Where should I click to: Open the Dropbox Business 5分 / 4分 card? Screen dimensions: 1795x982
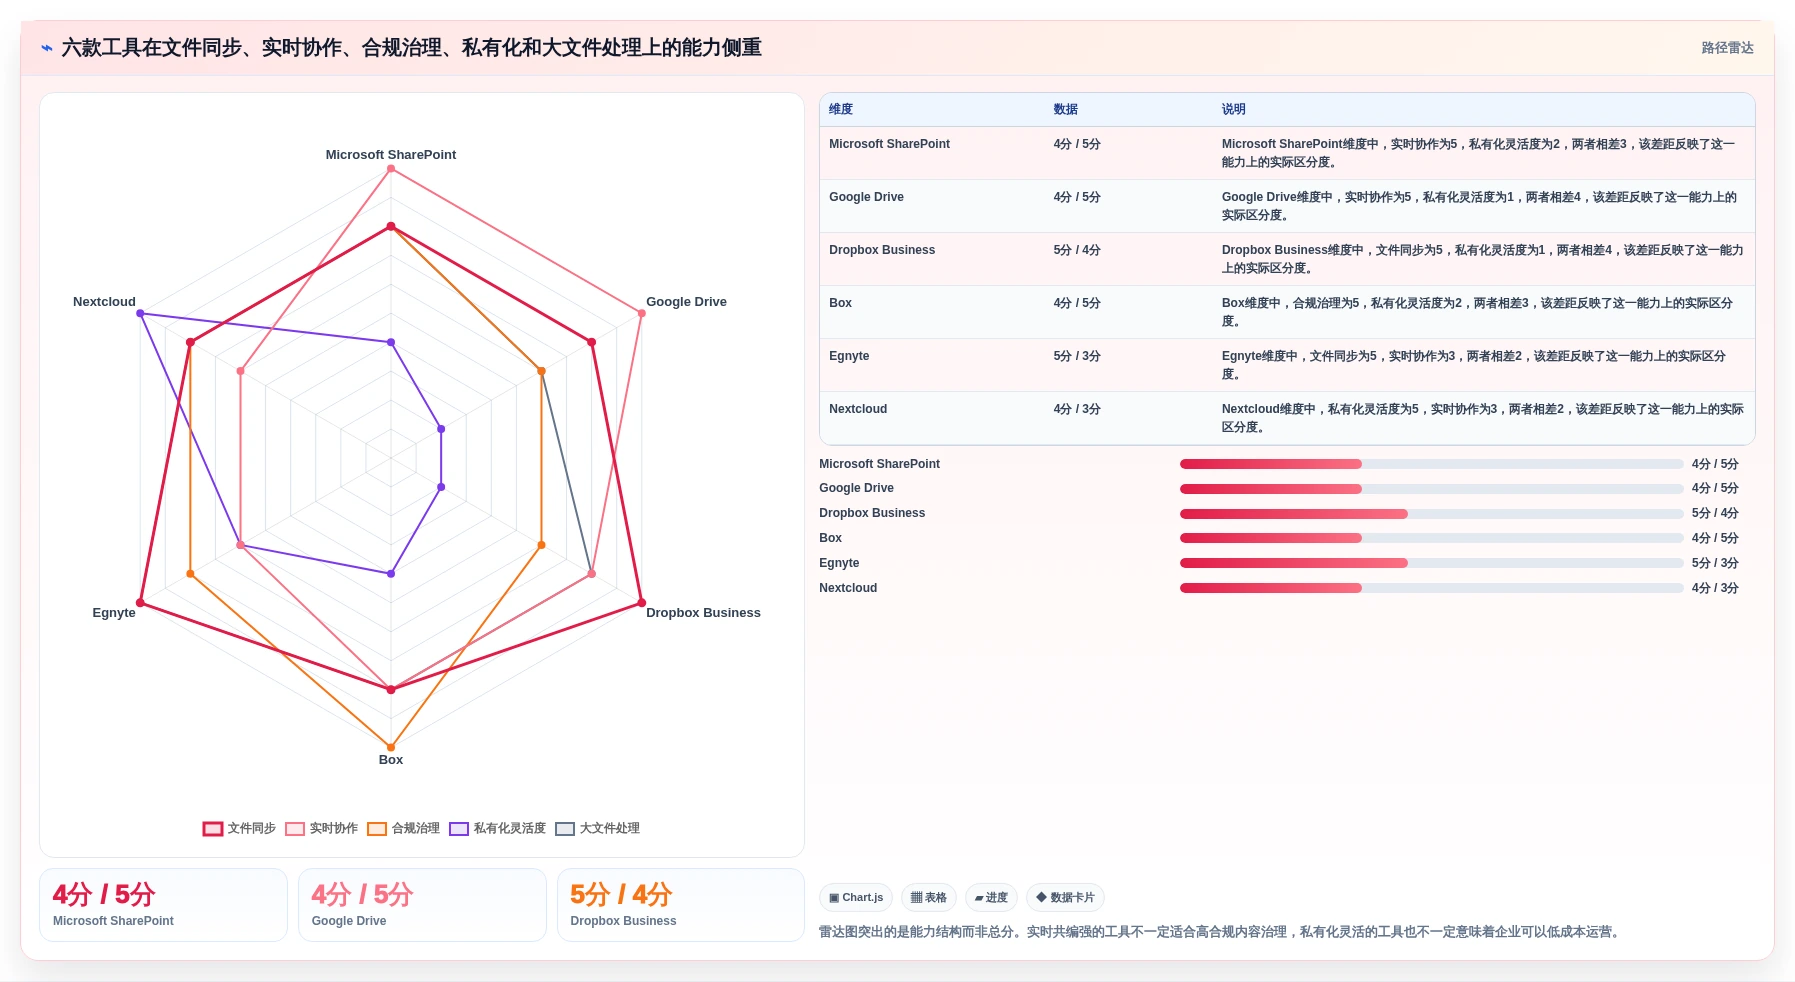(681, 905)
